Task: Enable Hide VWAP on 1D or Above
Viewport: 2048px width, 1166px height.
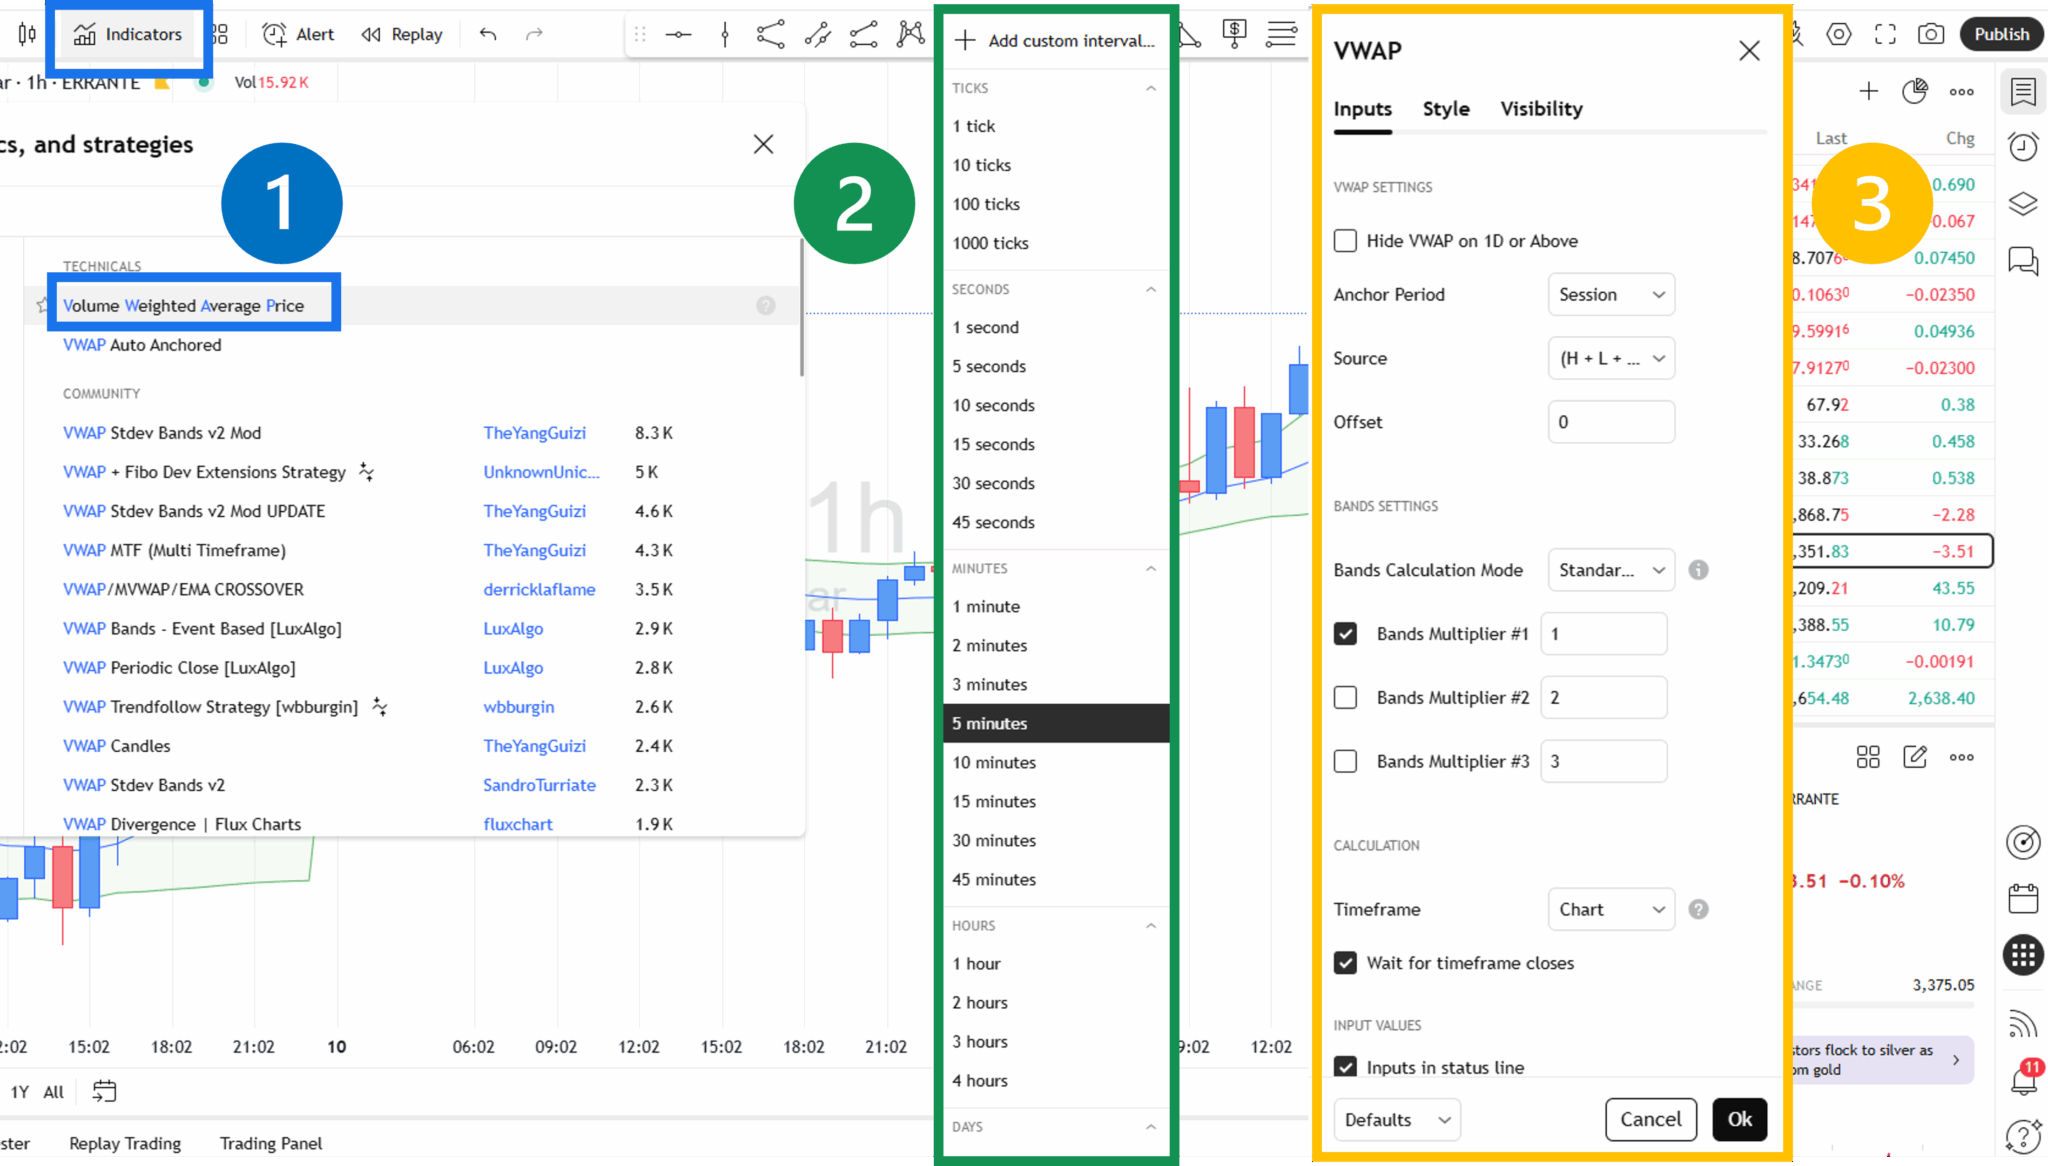Action: click(x=1345, y=241)
